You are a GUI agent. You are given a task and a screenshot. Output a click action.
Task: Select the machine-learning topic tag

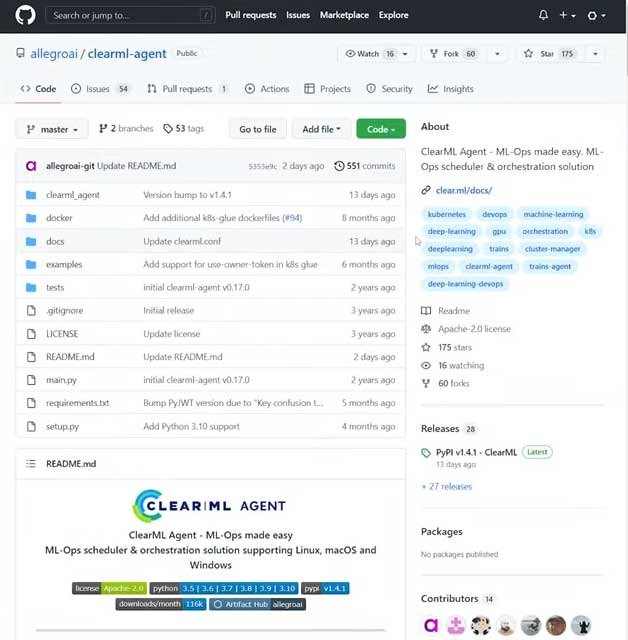pyautogui.click(x=553, y=214)
